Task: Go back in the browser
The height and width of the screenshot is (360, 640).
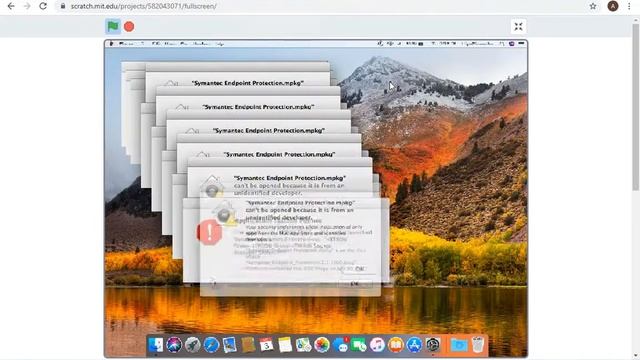Action: (11, 6)
